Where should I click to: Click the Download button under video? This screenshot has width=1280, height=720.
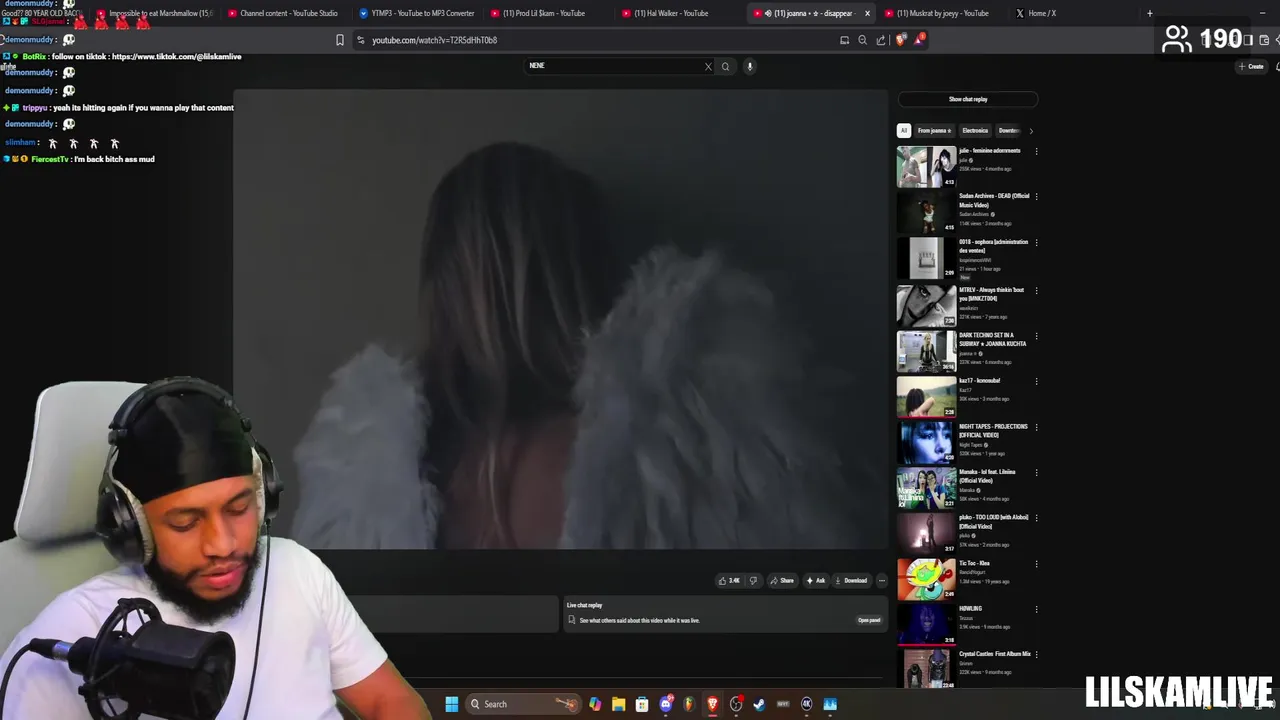pos(851,581)
